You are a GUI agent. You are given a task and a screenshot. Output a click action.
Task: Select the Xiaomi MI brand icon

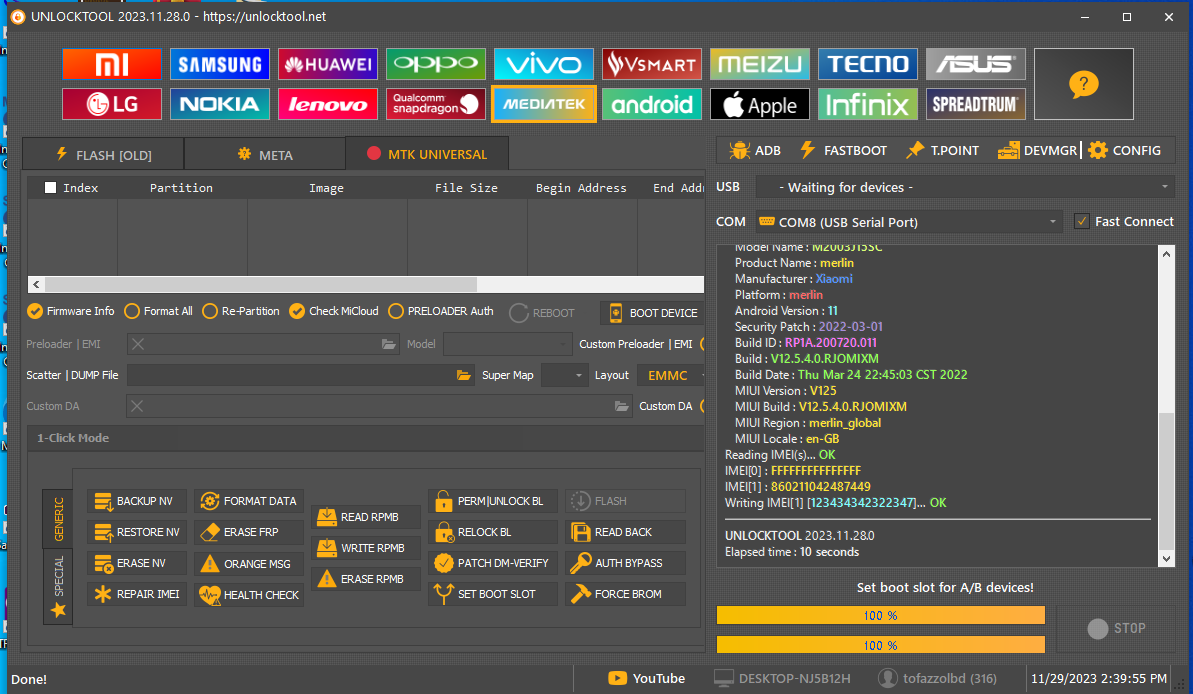coord(111,65)
